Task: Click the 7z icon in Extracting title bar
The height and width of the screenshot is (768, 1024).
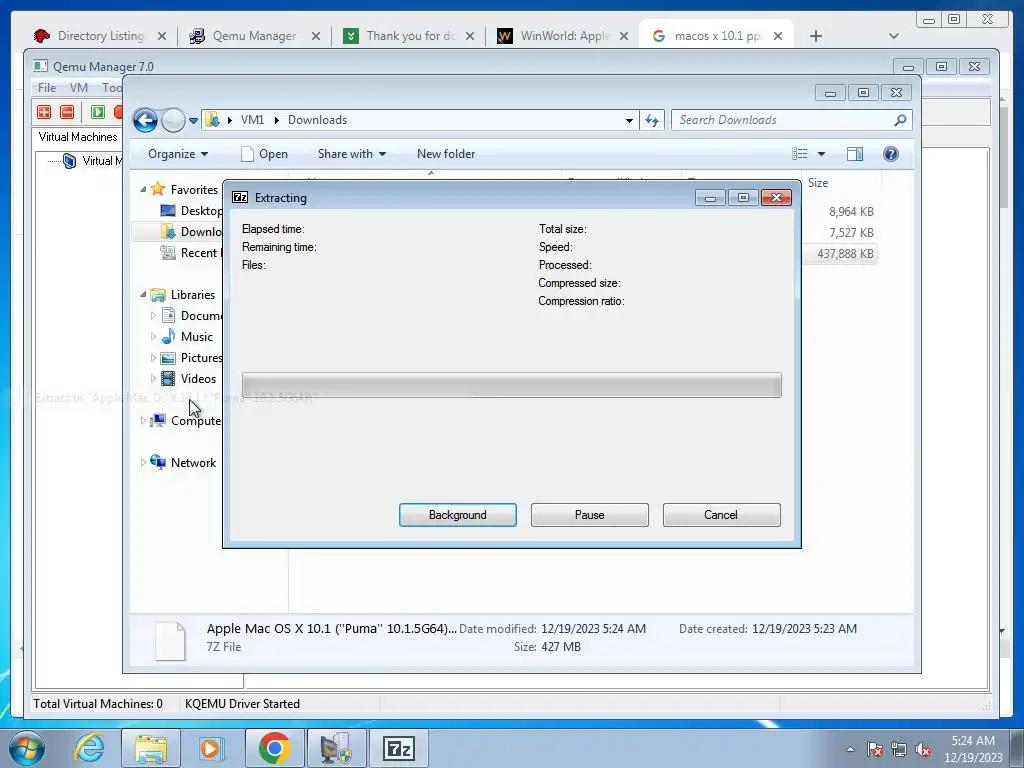Action: [240, 197]
